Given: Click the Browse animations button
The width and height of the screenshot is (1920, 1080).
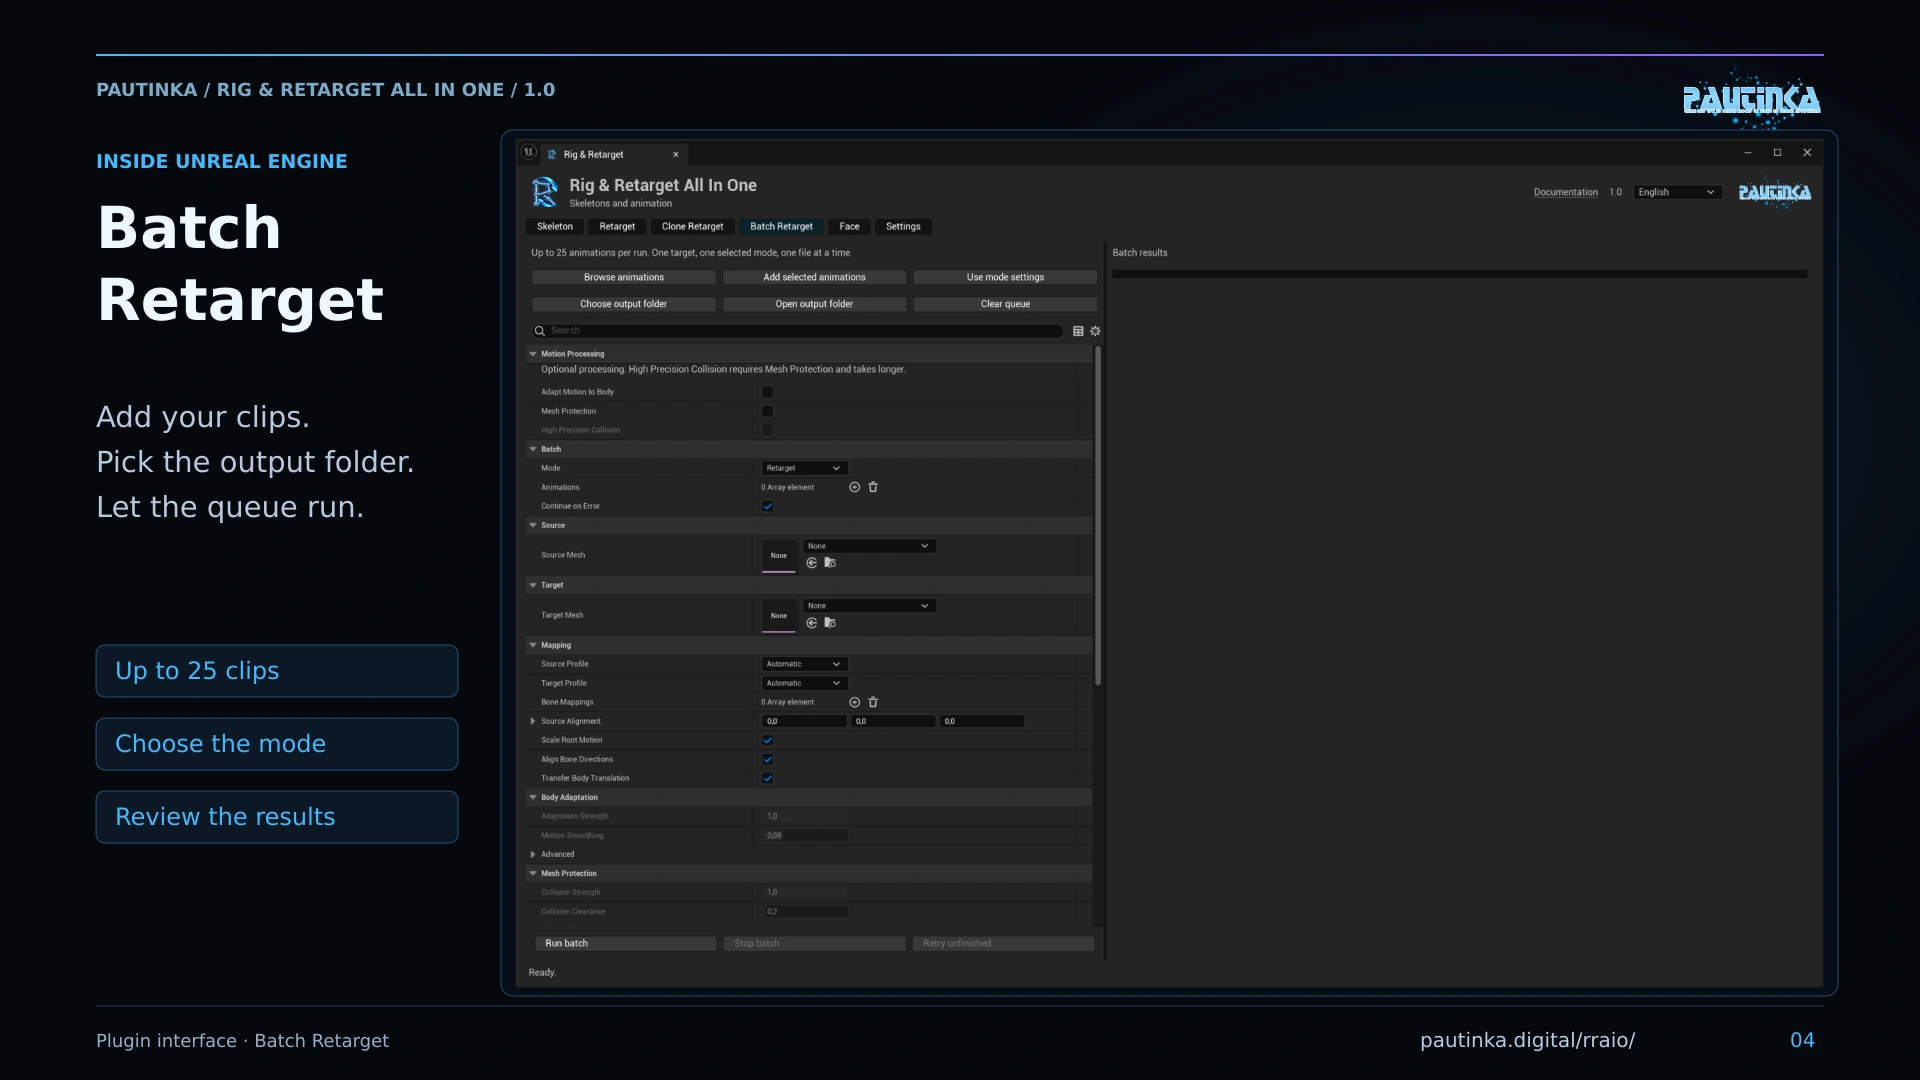Looking at the screenshot, I should pyautogui.click(x=624, y=277).
